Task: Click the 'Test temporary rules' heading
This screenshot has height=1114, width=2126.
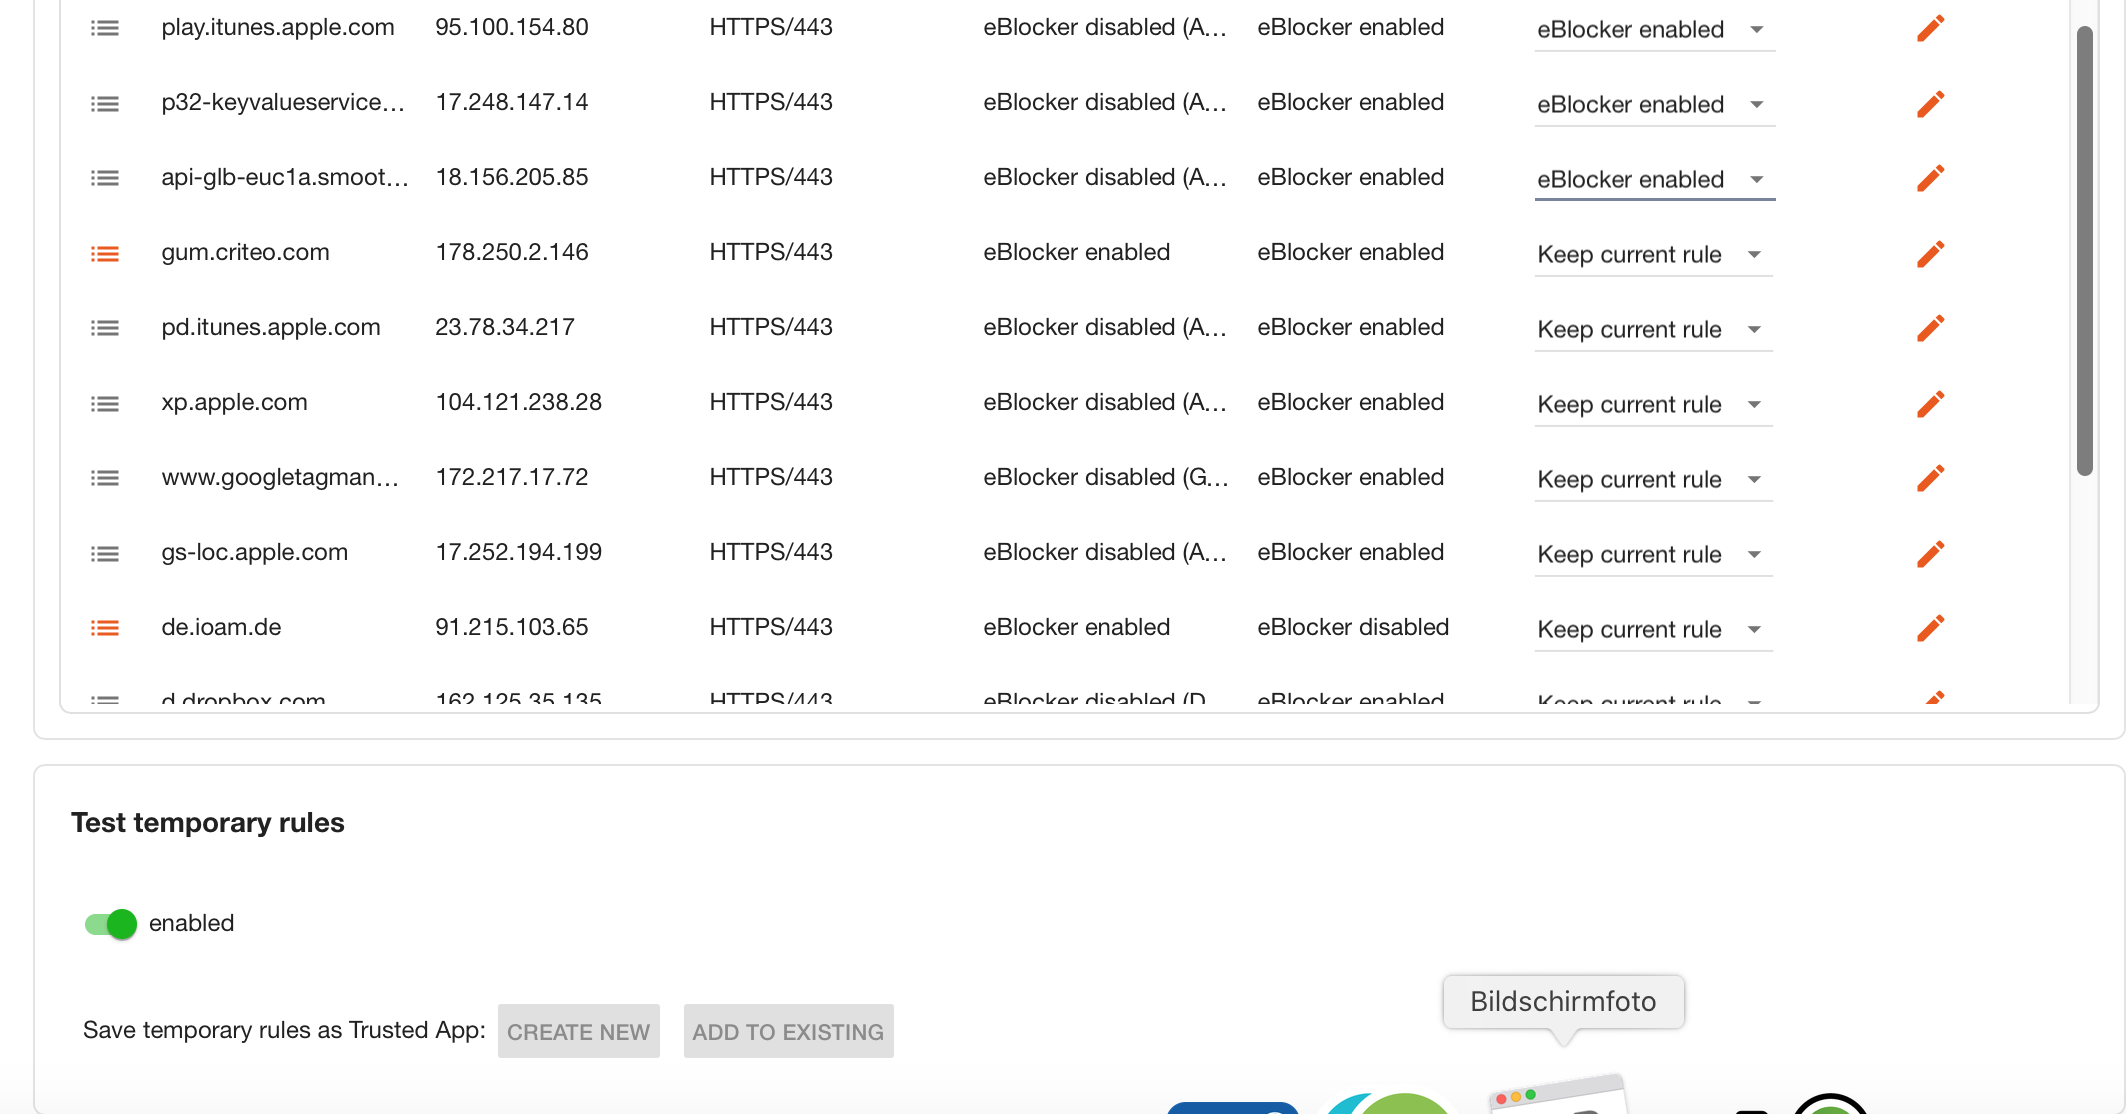Action: point(208,822)
